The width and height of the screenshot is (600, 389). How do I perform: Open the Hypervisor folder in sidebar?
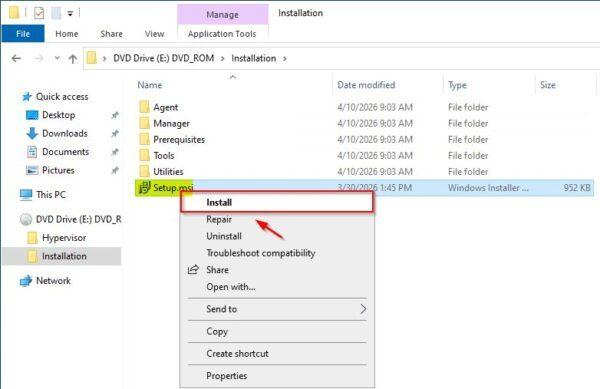click(64, 238)
